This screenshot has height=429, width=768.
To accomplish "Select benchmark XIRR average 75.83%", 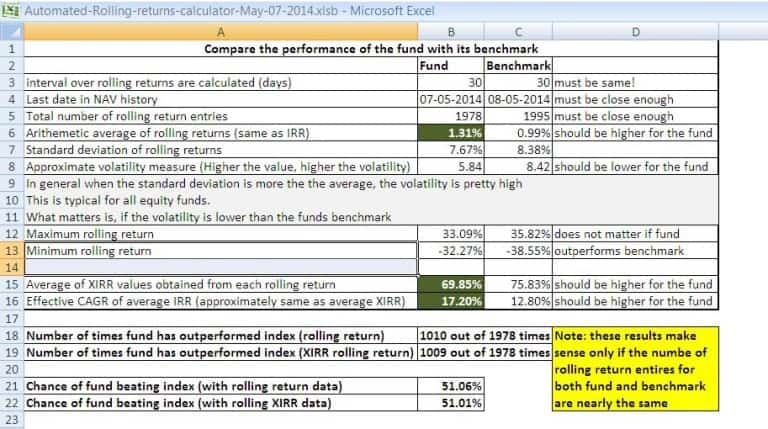I will tap(518, 285).
